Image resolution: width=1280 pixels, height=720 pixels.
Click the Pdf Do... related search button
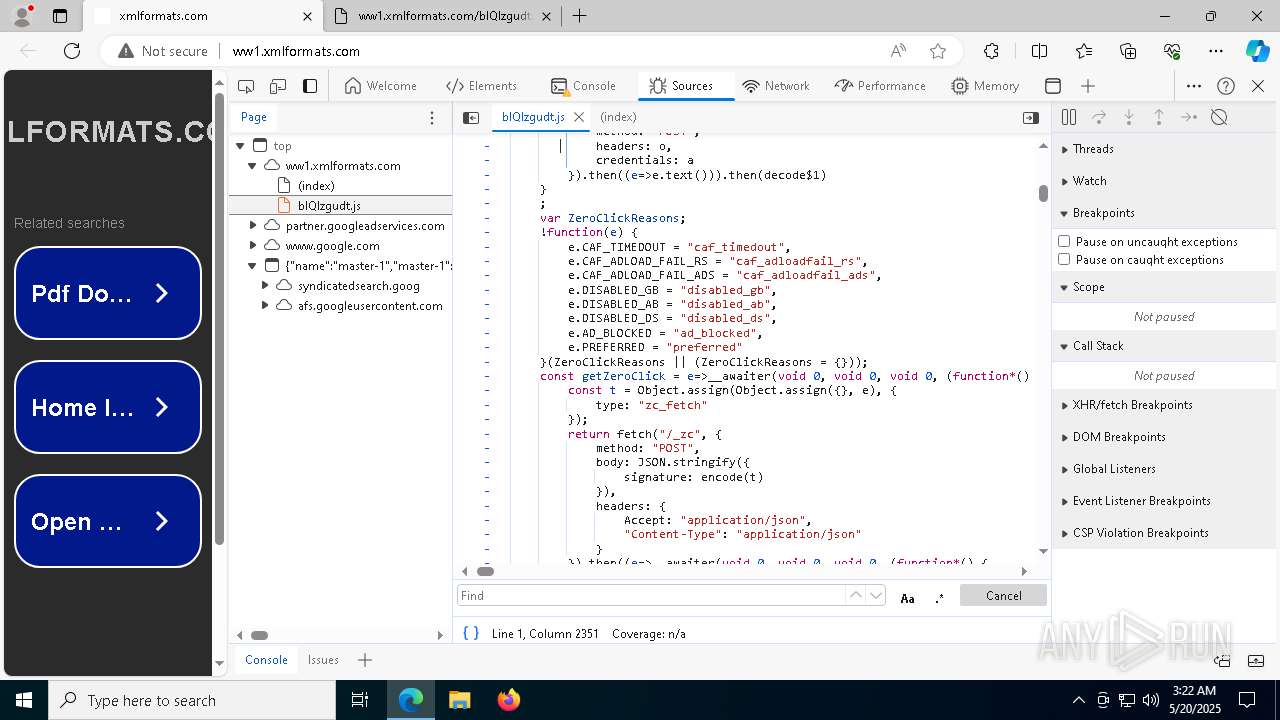coord(108,293)
